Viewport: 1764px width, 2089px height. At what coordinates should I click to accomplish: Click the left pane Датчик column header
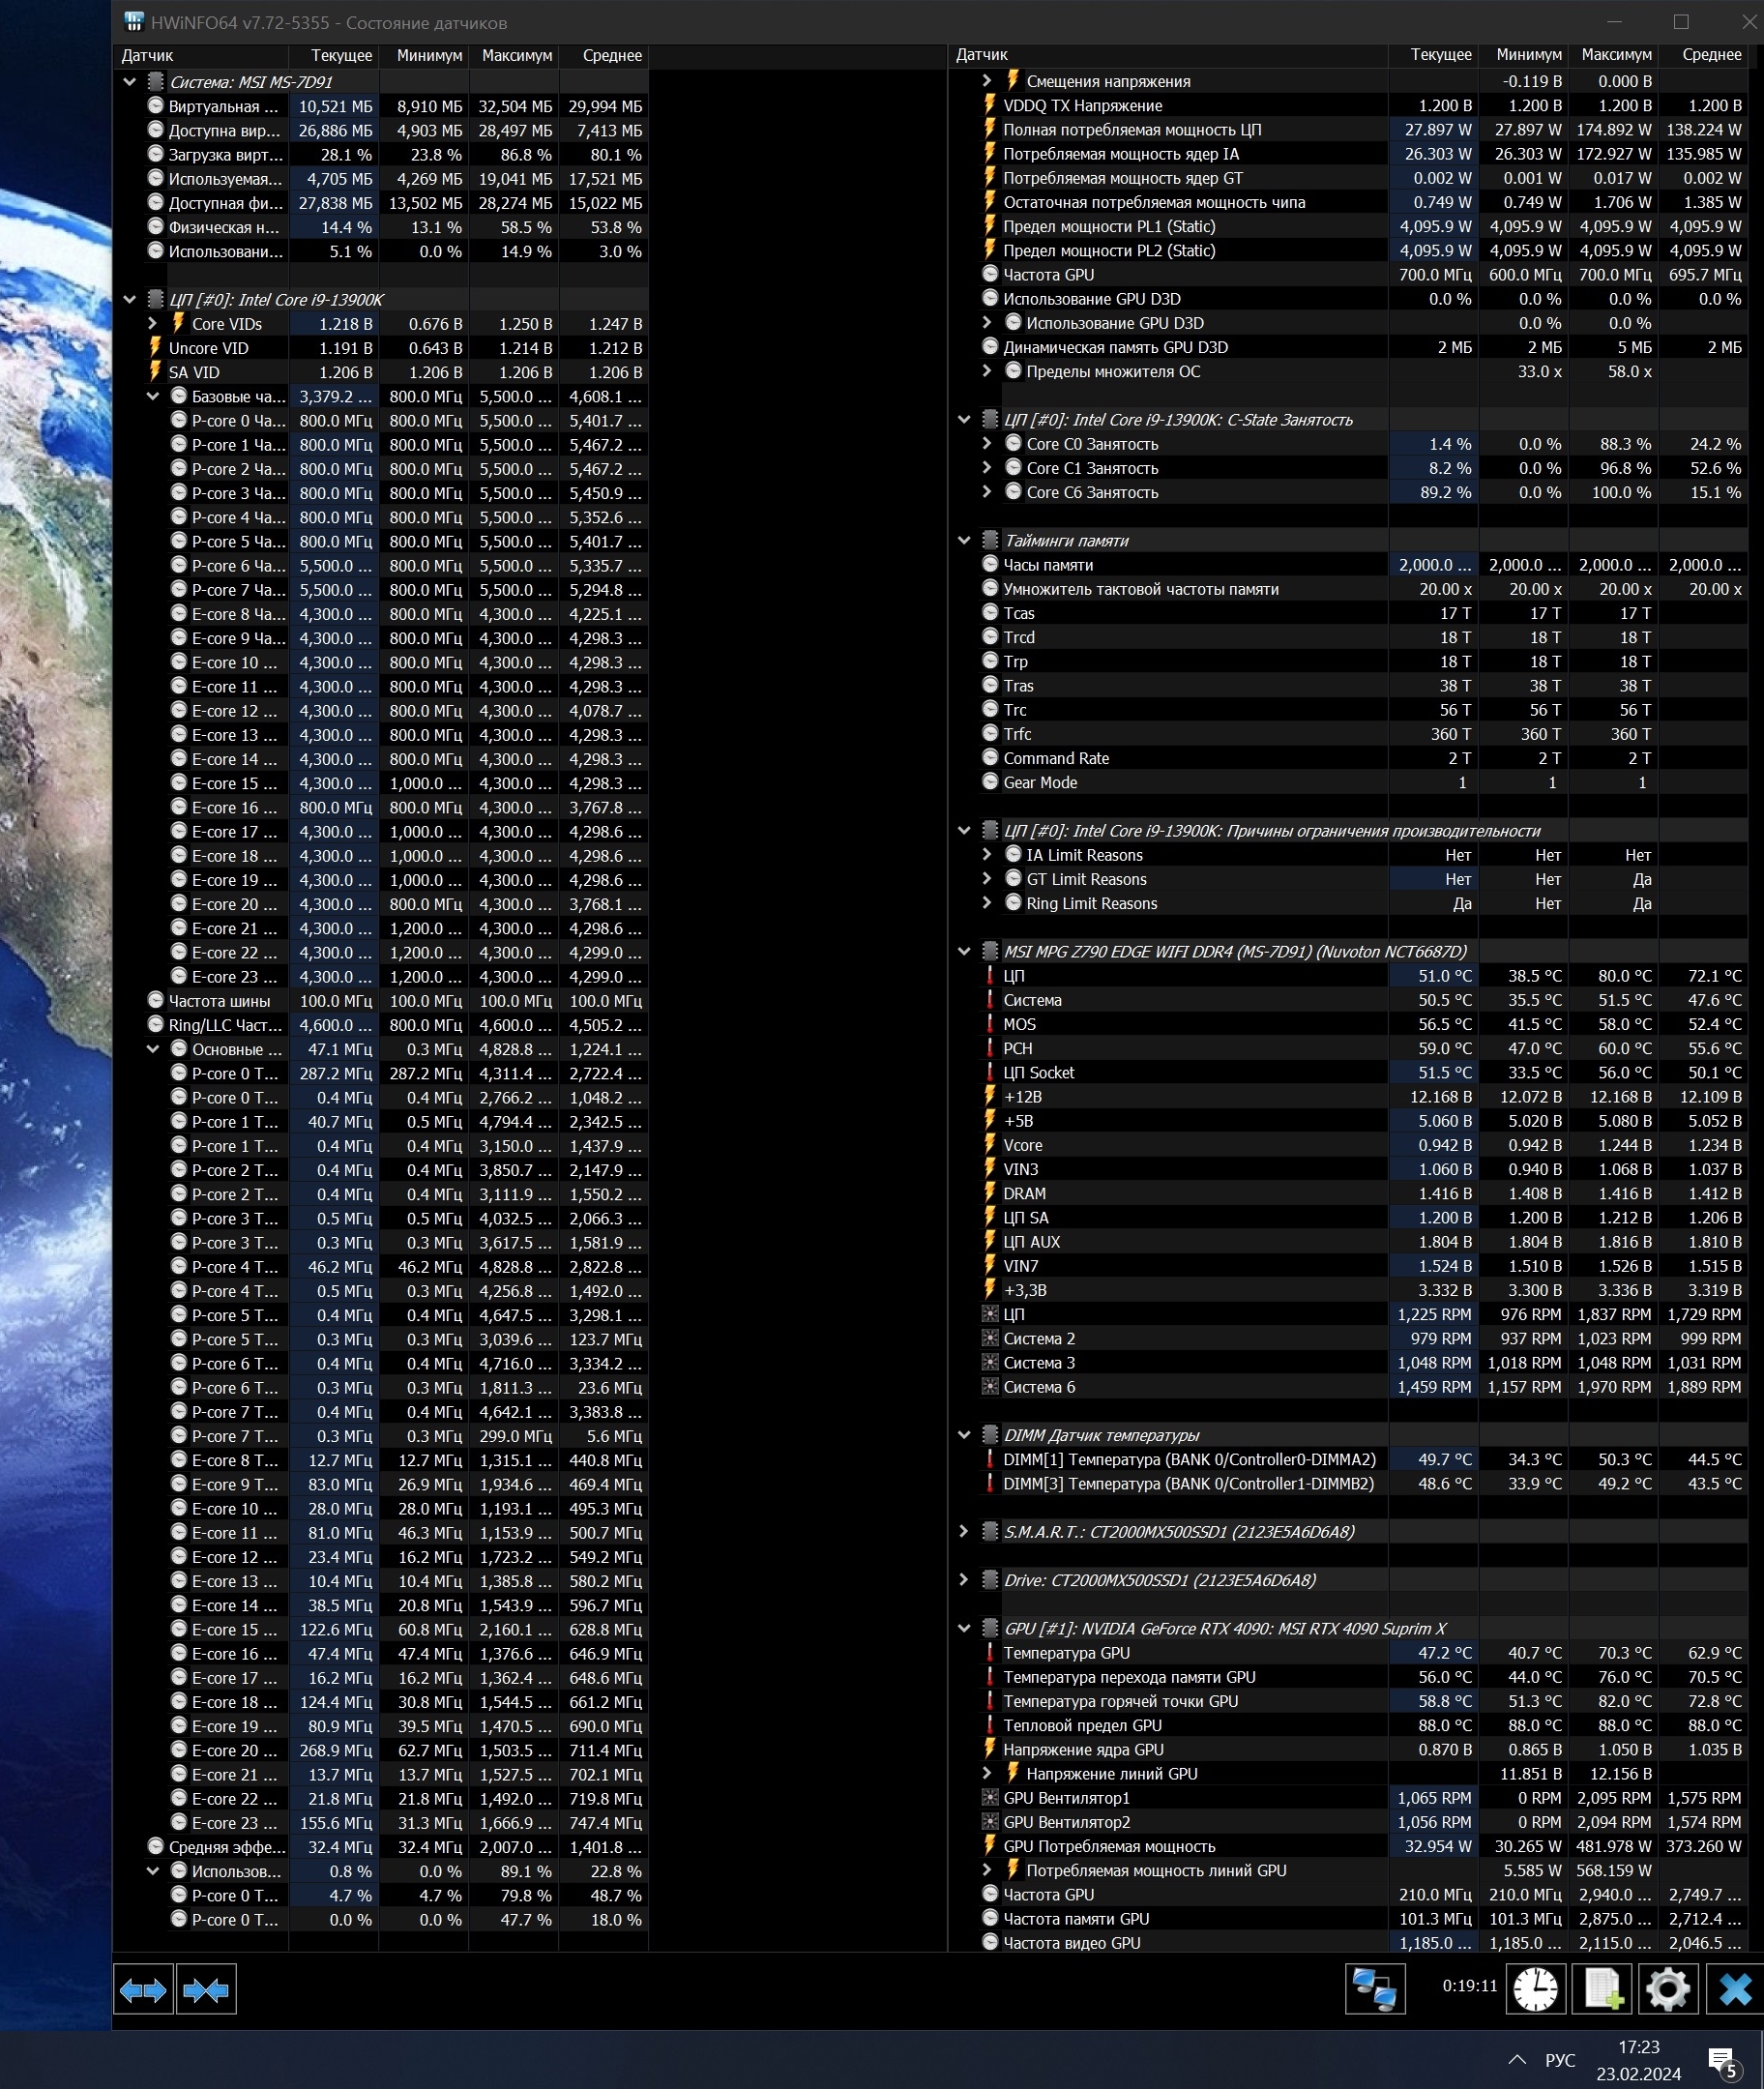[x=201, y=56]
